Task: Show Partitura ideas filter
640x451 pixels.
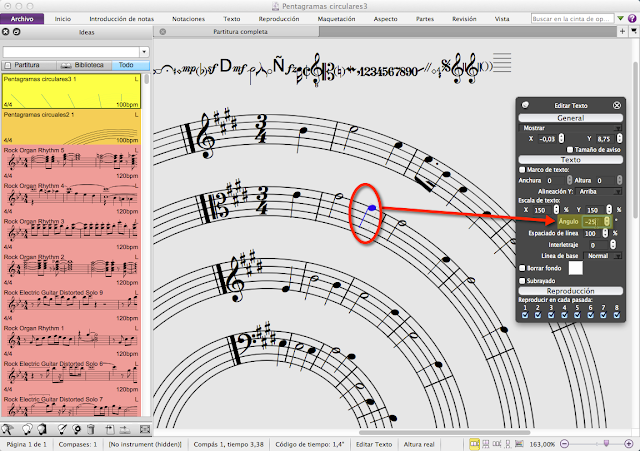Action: tap(29, 65)
